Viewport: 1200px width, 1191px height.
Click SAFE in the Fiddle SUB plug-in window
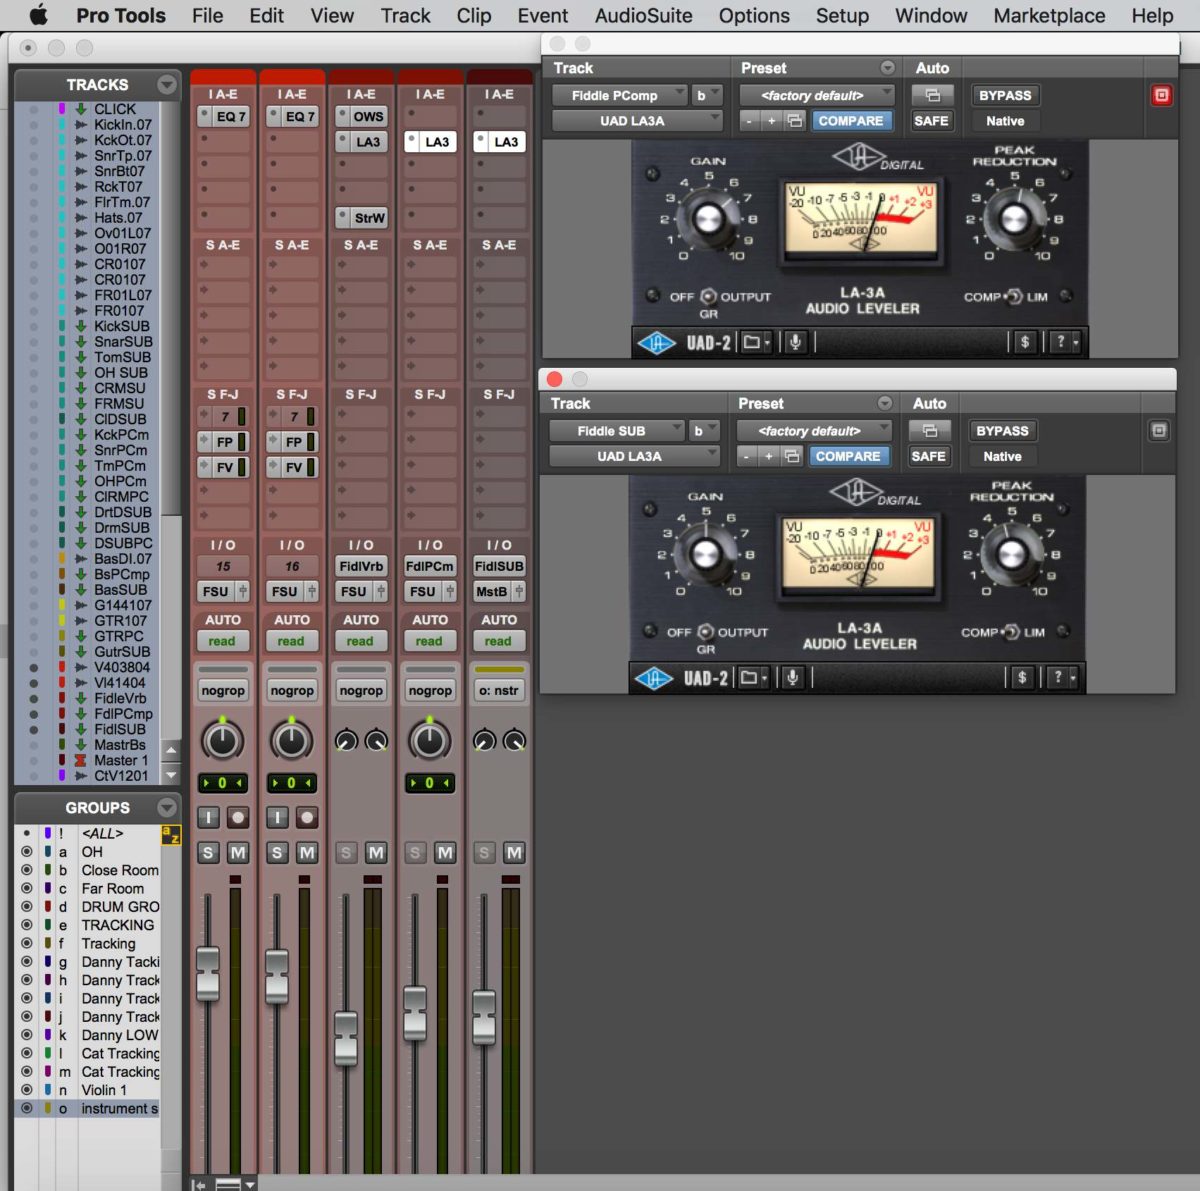(x=928, y=456)
